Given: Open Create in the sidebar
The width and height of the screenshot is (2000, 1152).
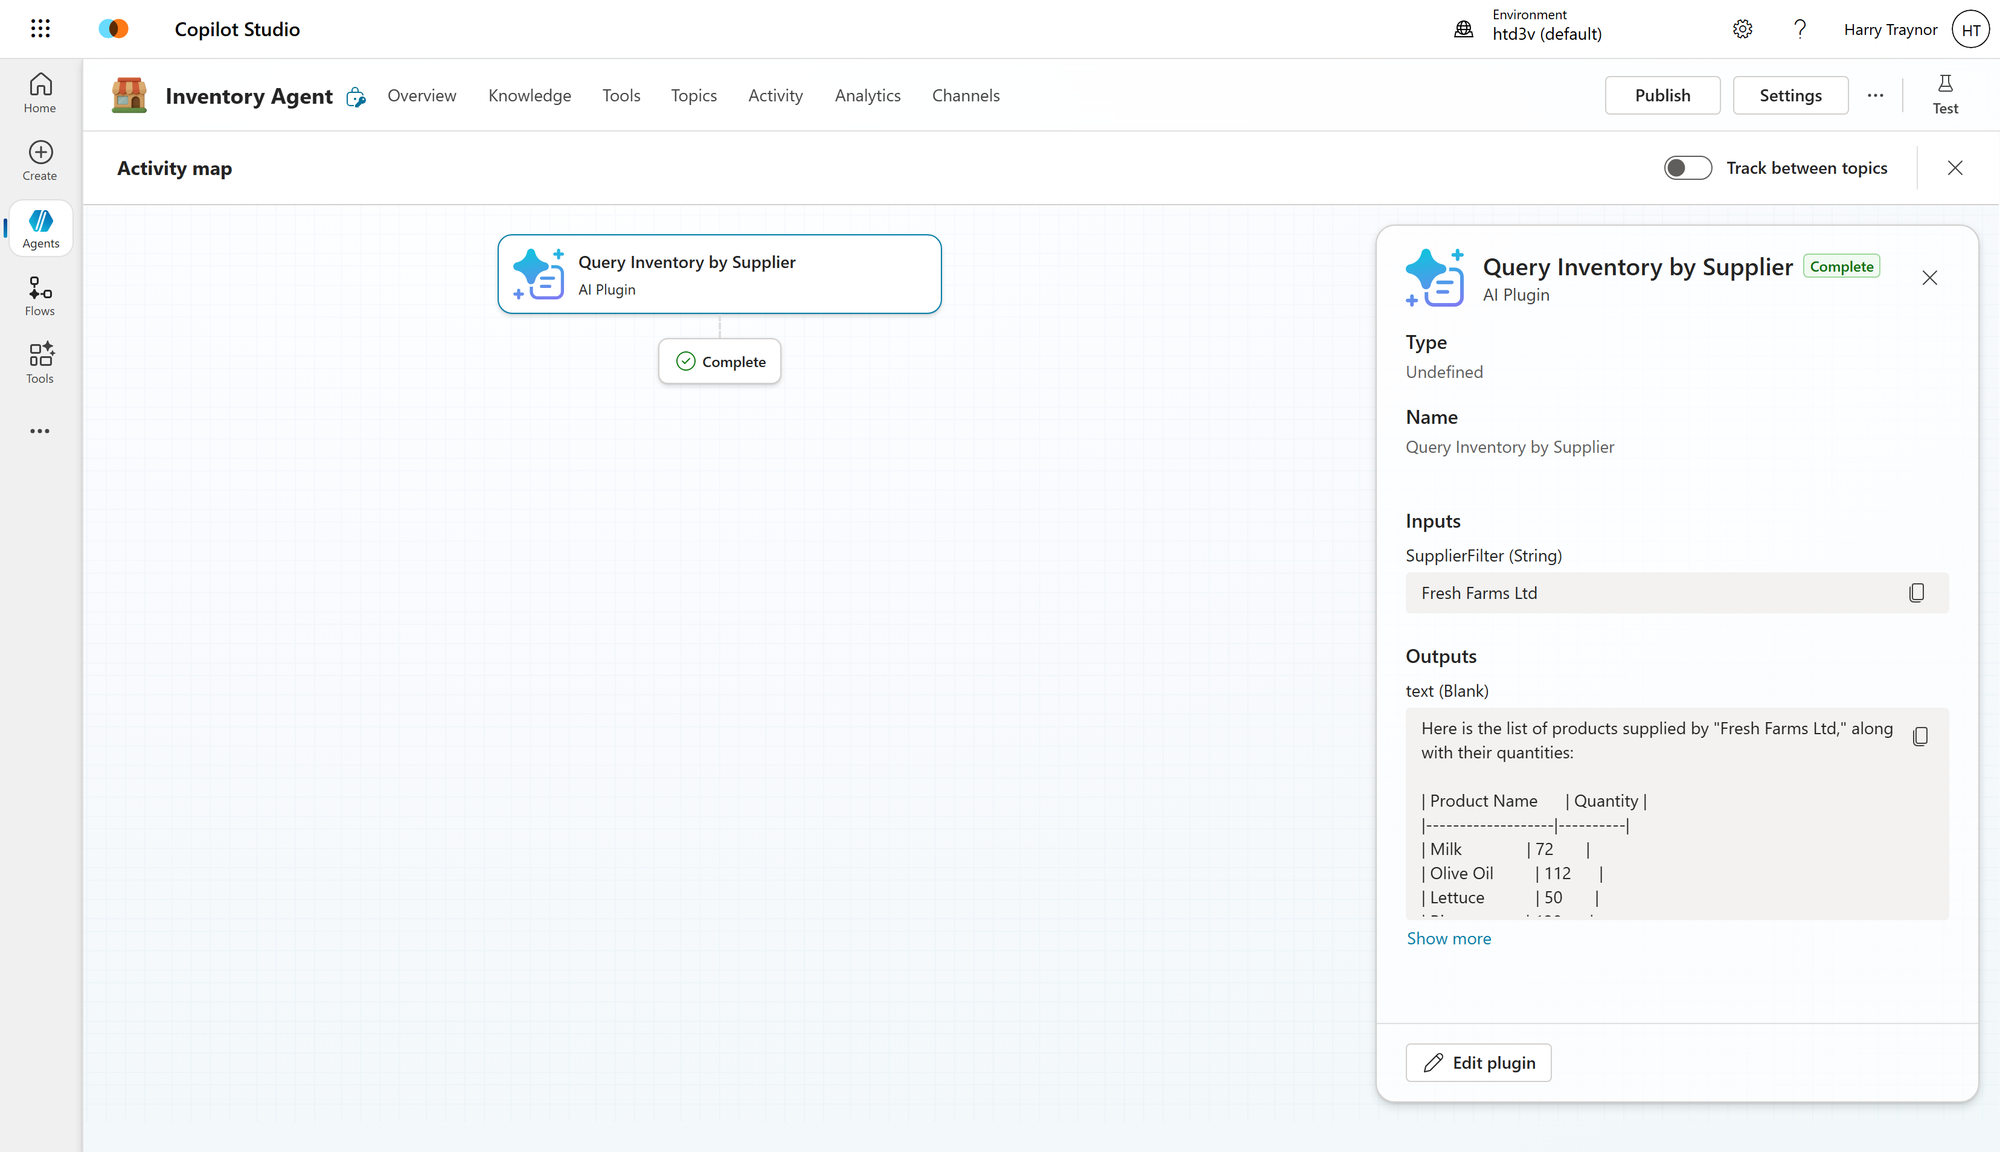Looking at the screenshot, I should point(40,161).
